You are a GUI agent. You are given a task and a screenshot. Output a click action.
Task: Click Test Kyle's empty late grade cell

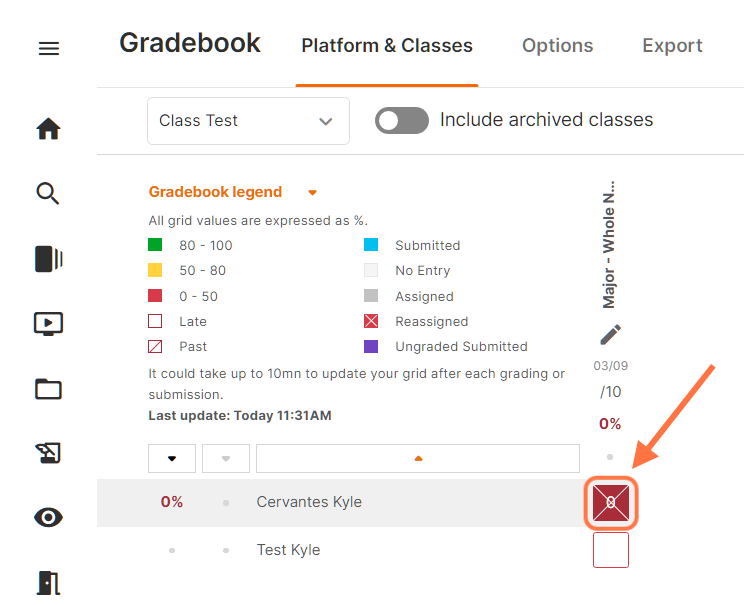pos(610,550)
